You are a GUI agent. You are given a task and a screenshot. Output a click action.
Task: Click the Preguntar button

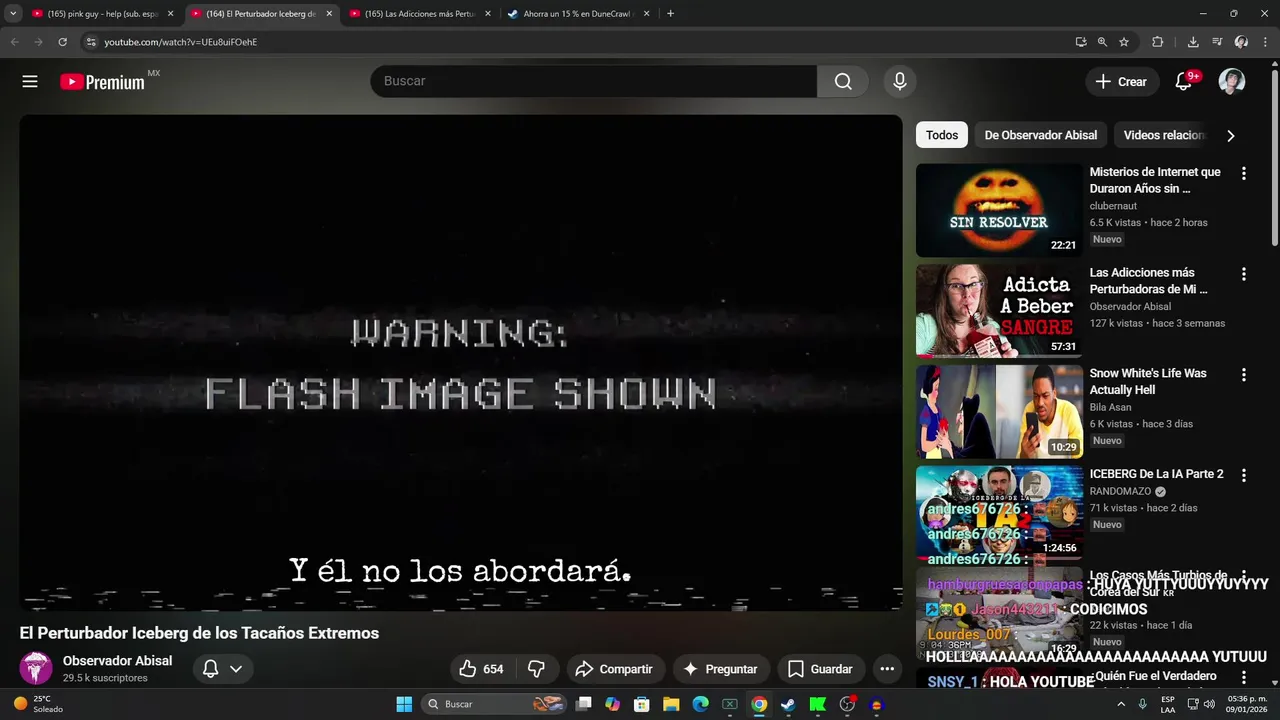tap(720, 669)
